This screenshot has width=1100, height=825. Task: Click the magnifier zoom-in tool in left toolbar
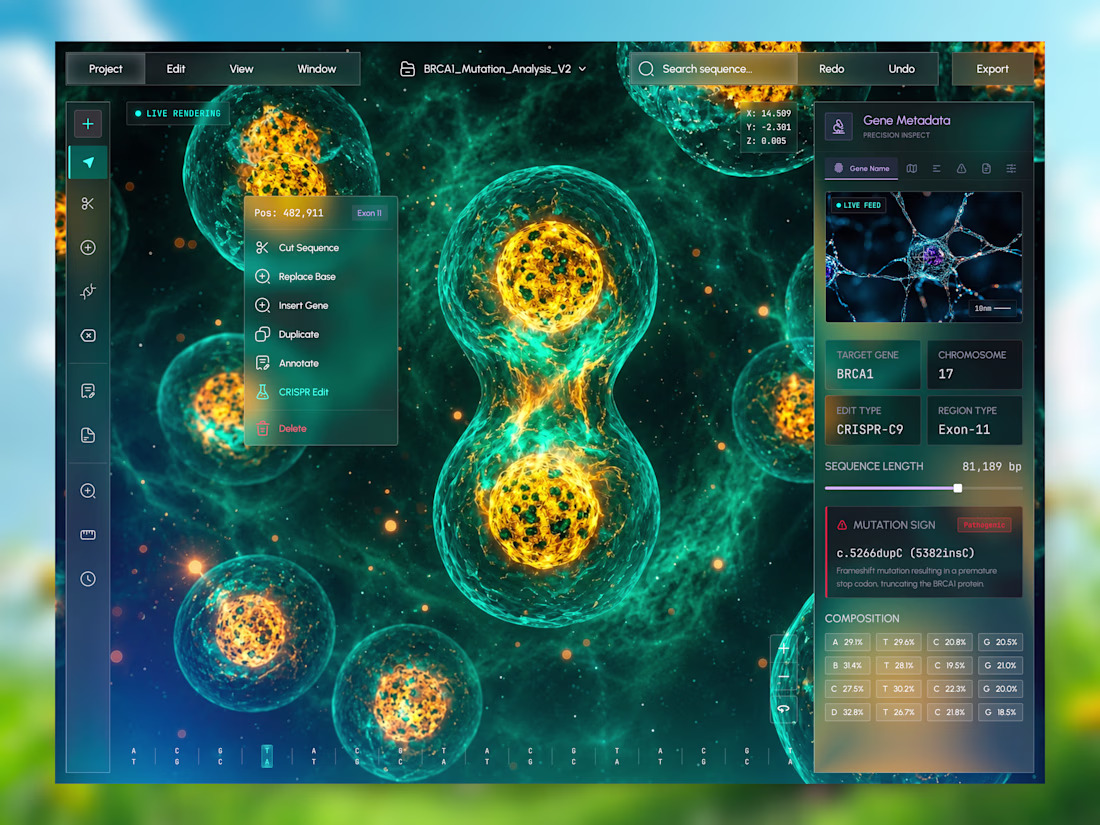88,491
